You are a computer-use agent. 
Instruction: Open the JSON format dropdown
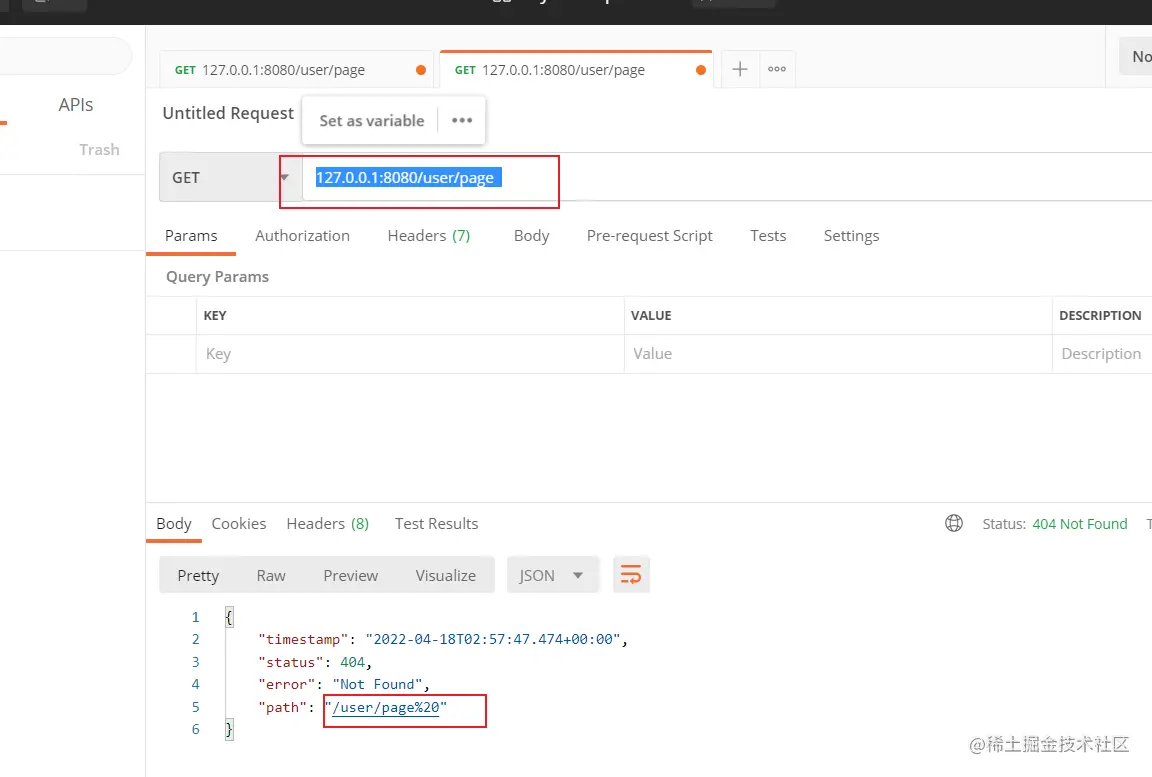click(552, 575)
